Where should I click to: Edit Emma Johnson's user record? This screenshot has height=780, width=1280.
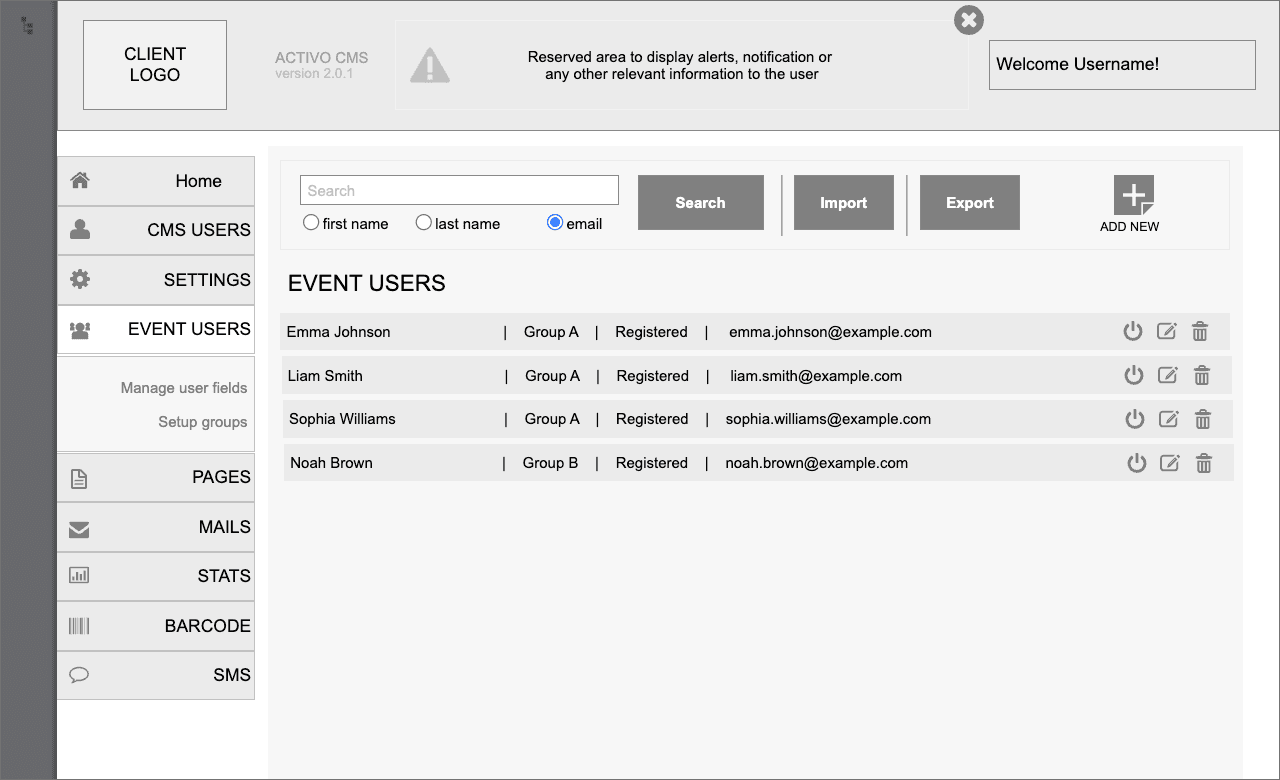(x=1166, y=331)
